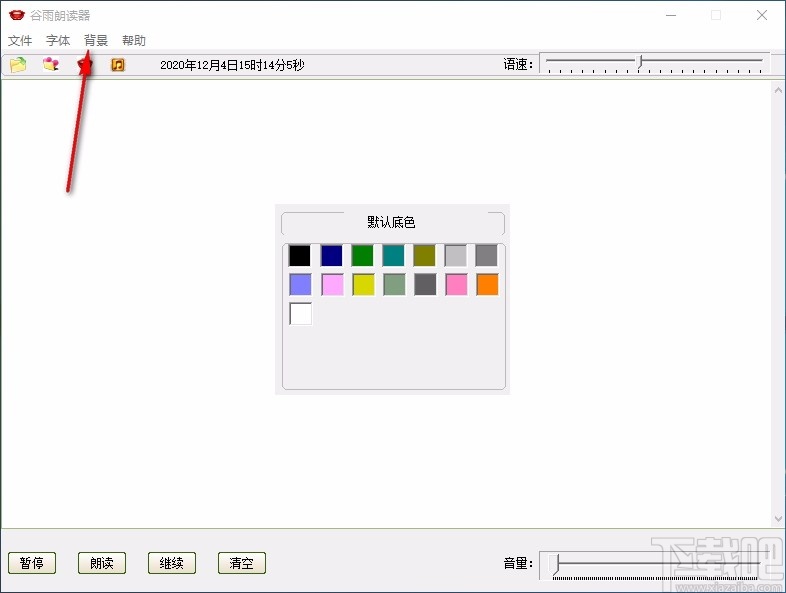Click the flower-decorated folder toolbar icon
Viewport: 786px width, 593px height.
(x=51, y=64)
